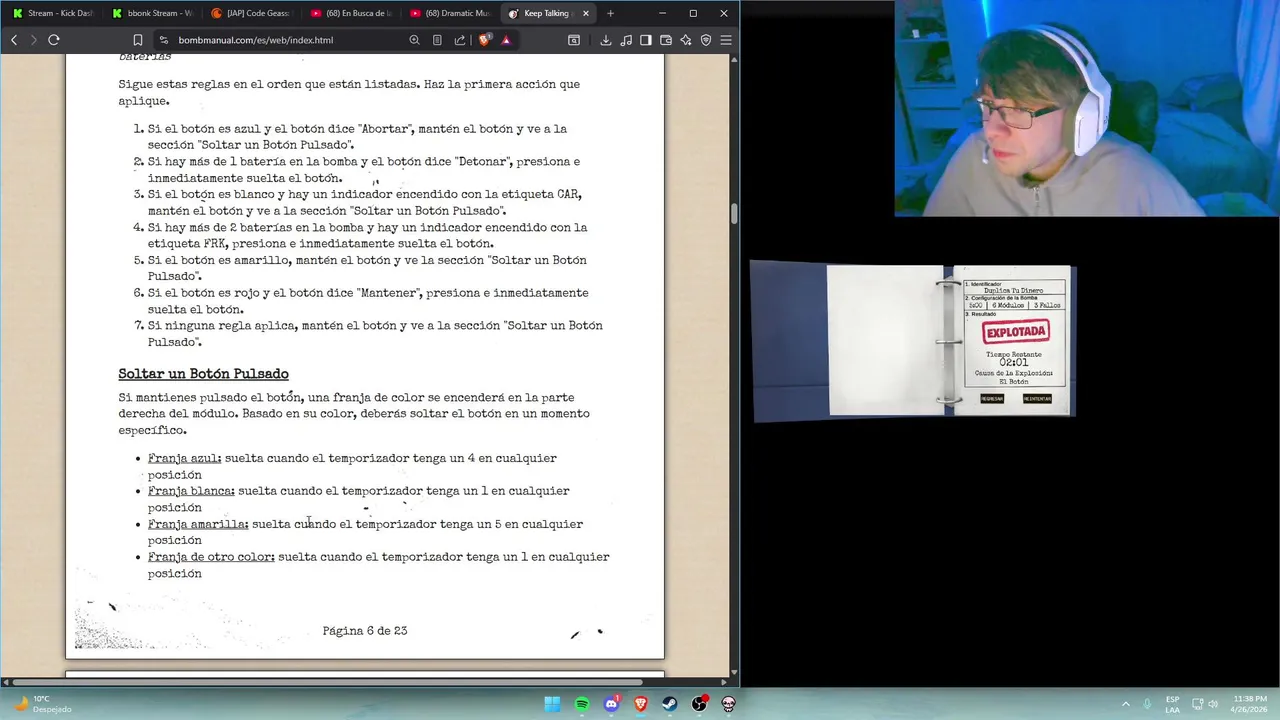Reload the bombmanual page
The image size is (1280, 720).
[x=54, y=40]
